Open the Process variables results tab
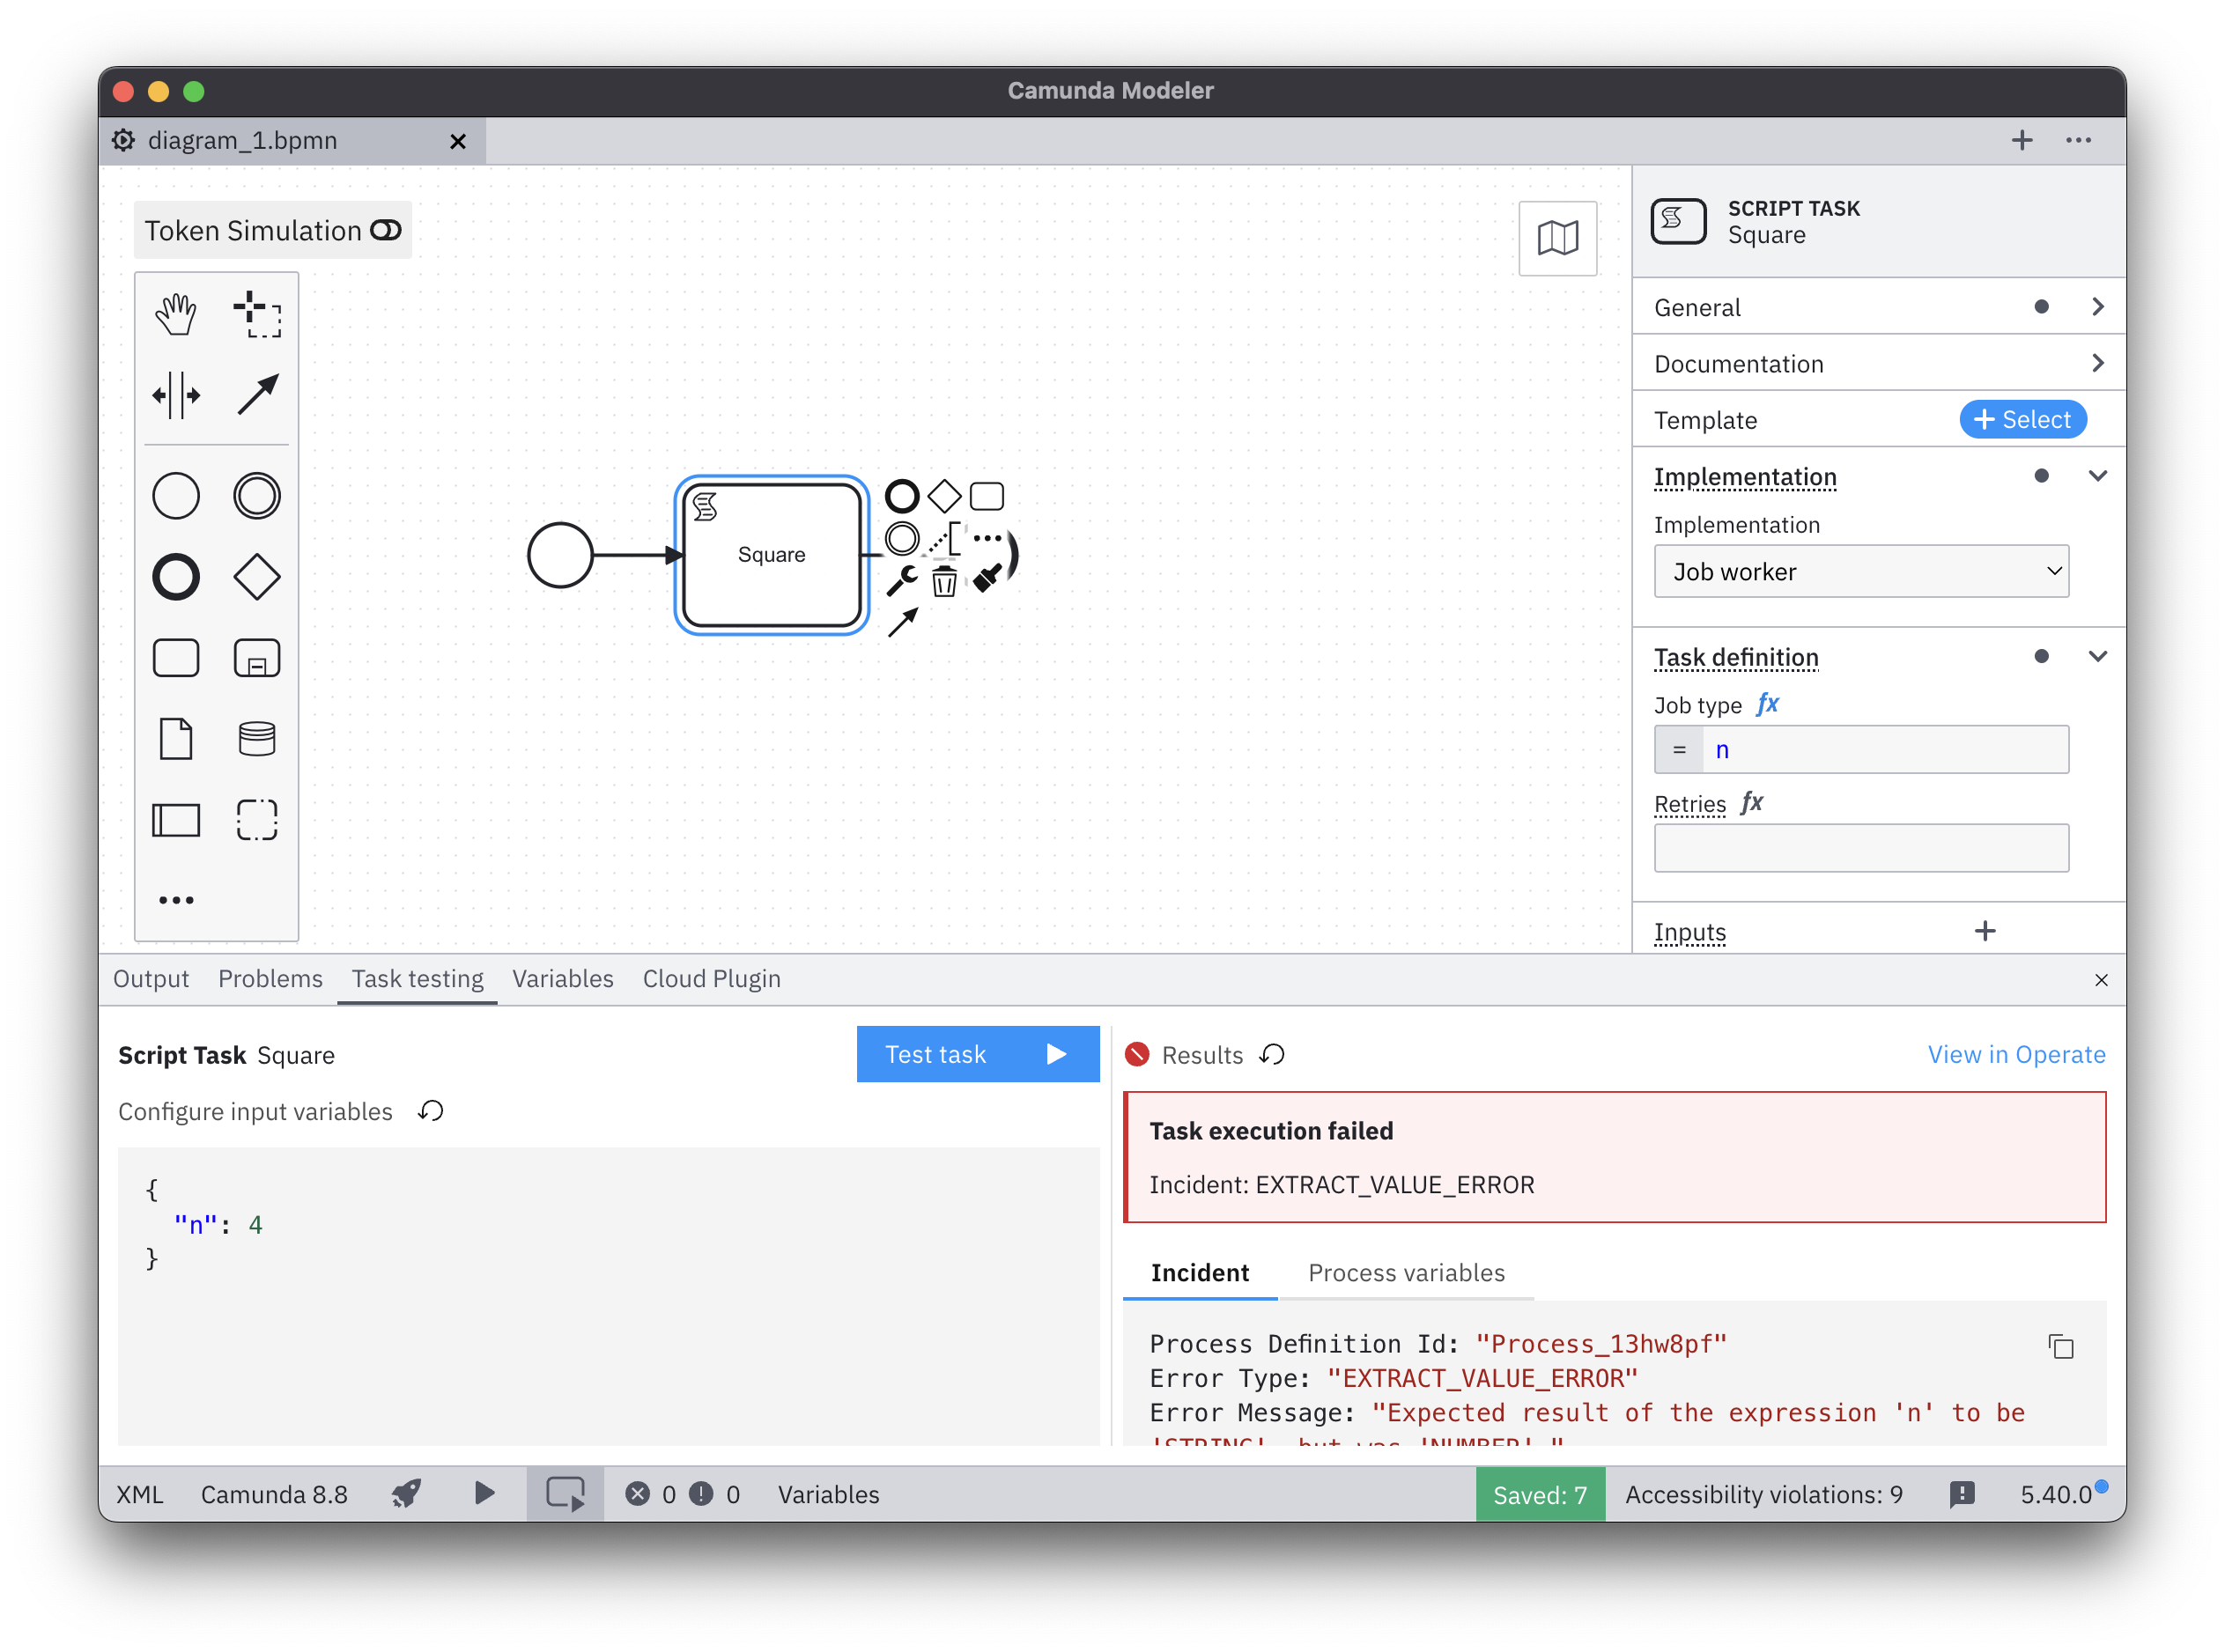This screenshot has height=1652, width=2225. (1406, 1272)
